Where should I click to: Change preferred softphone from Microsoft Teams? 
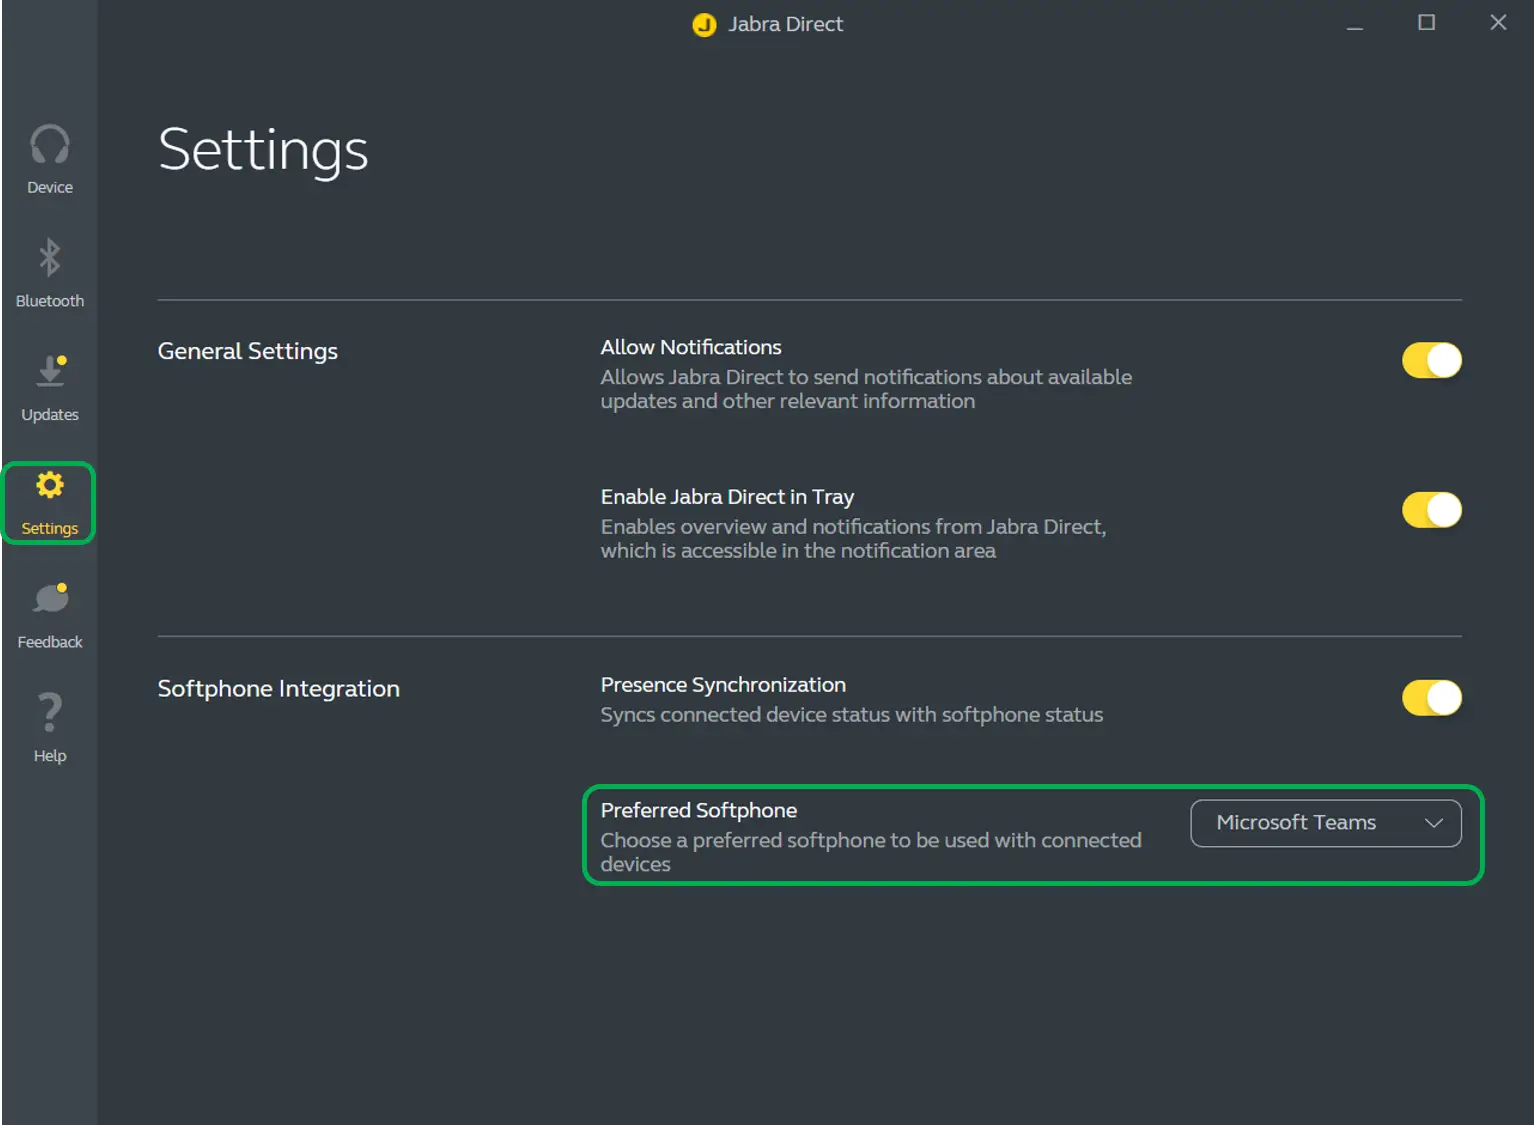1326,823
